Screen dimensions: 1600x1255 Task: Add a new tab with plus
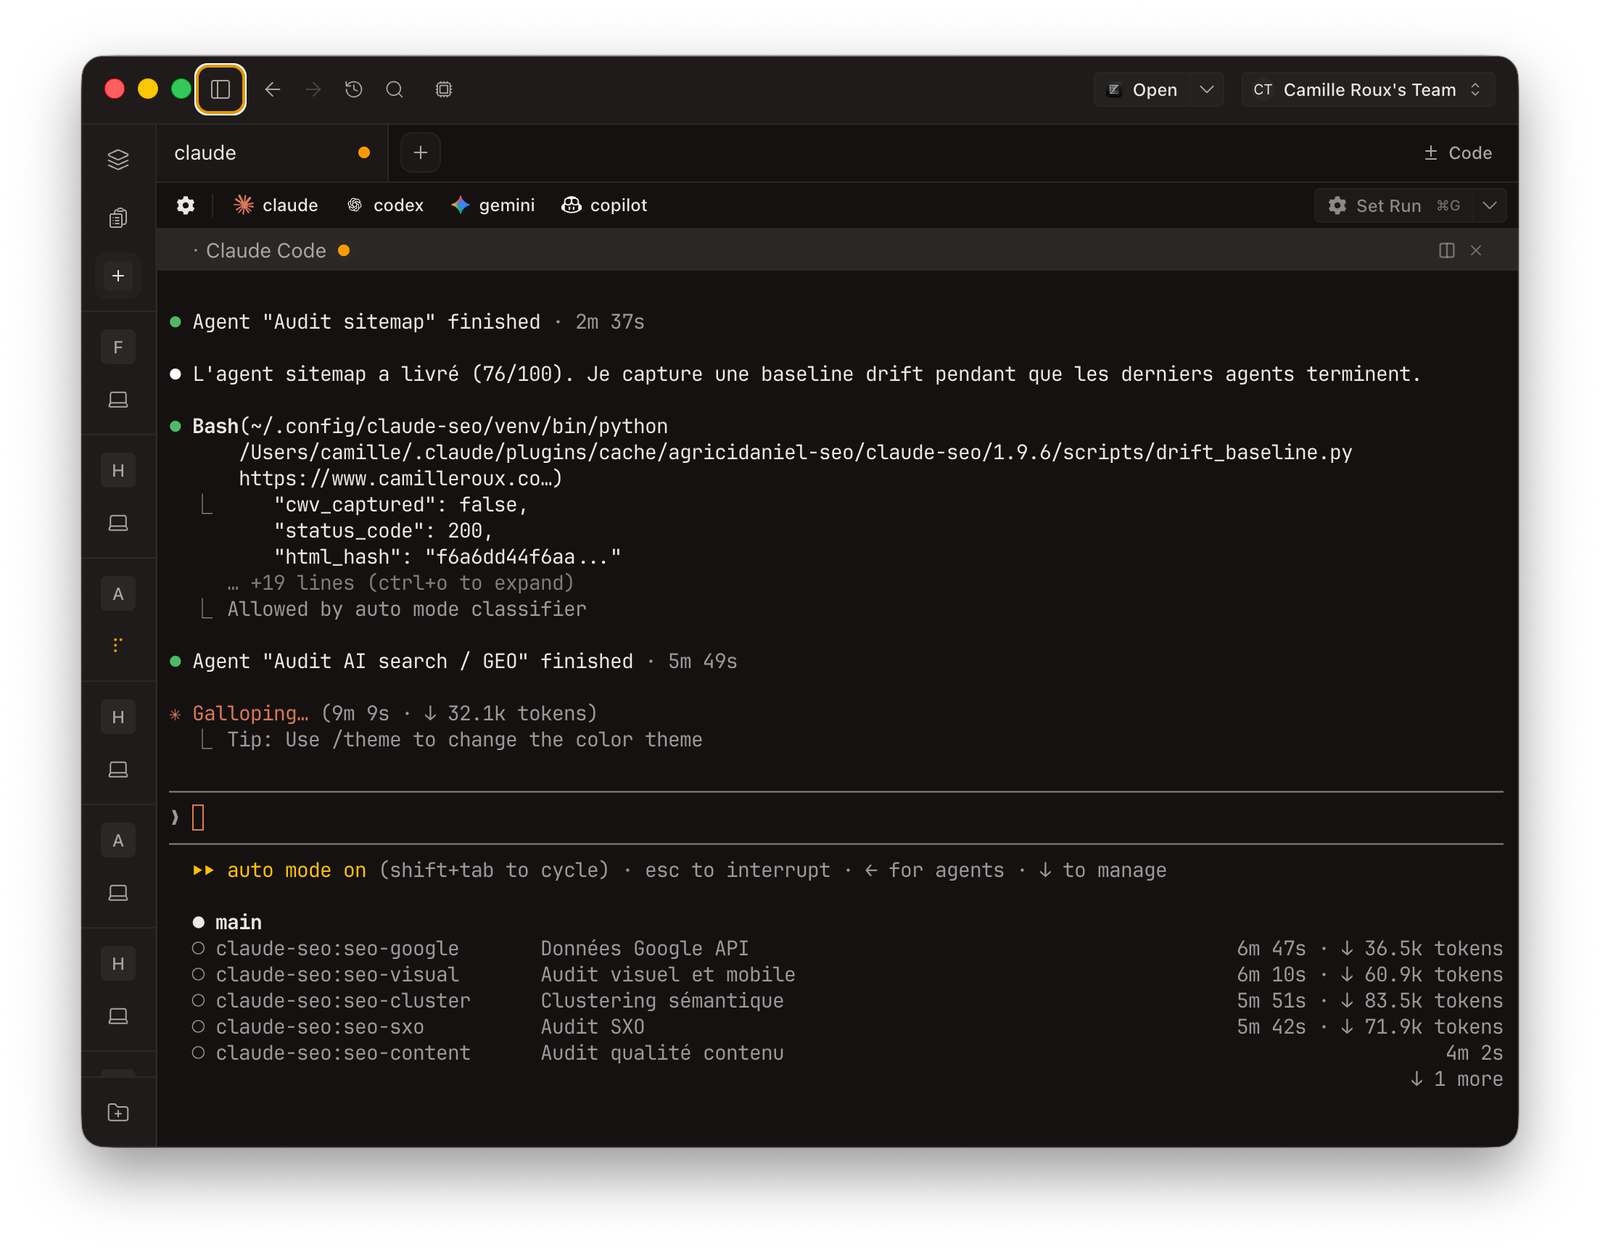(421, 153)
